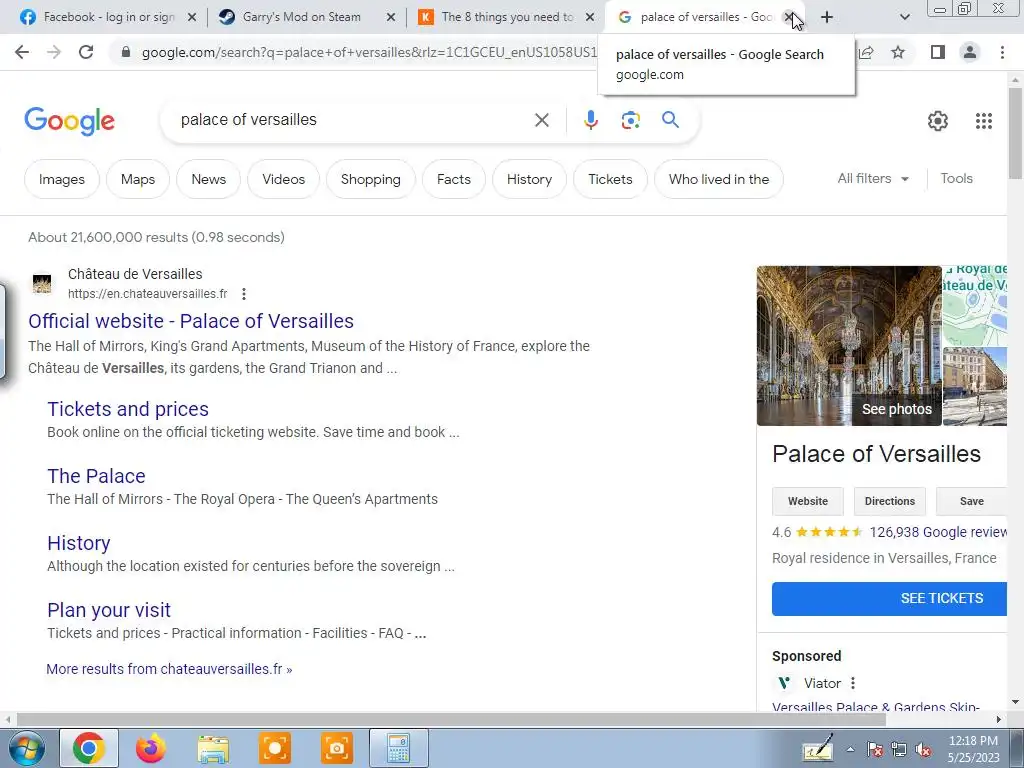1024x768 pixels.
Task: Open Firefox from the taskbar
Action: pos(151,748)
